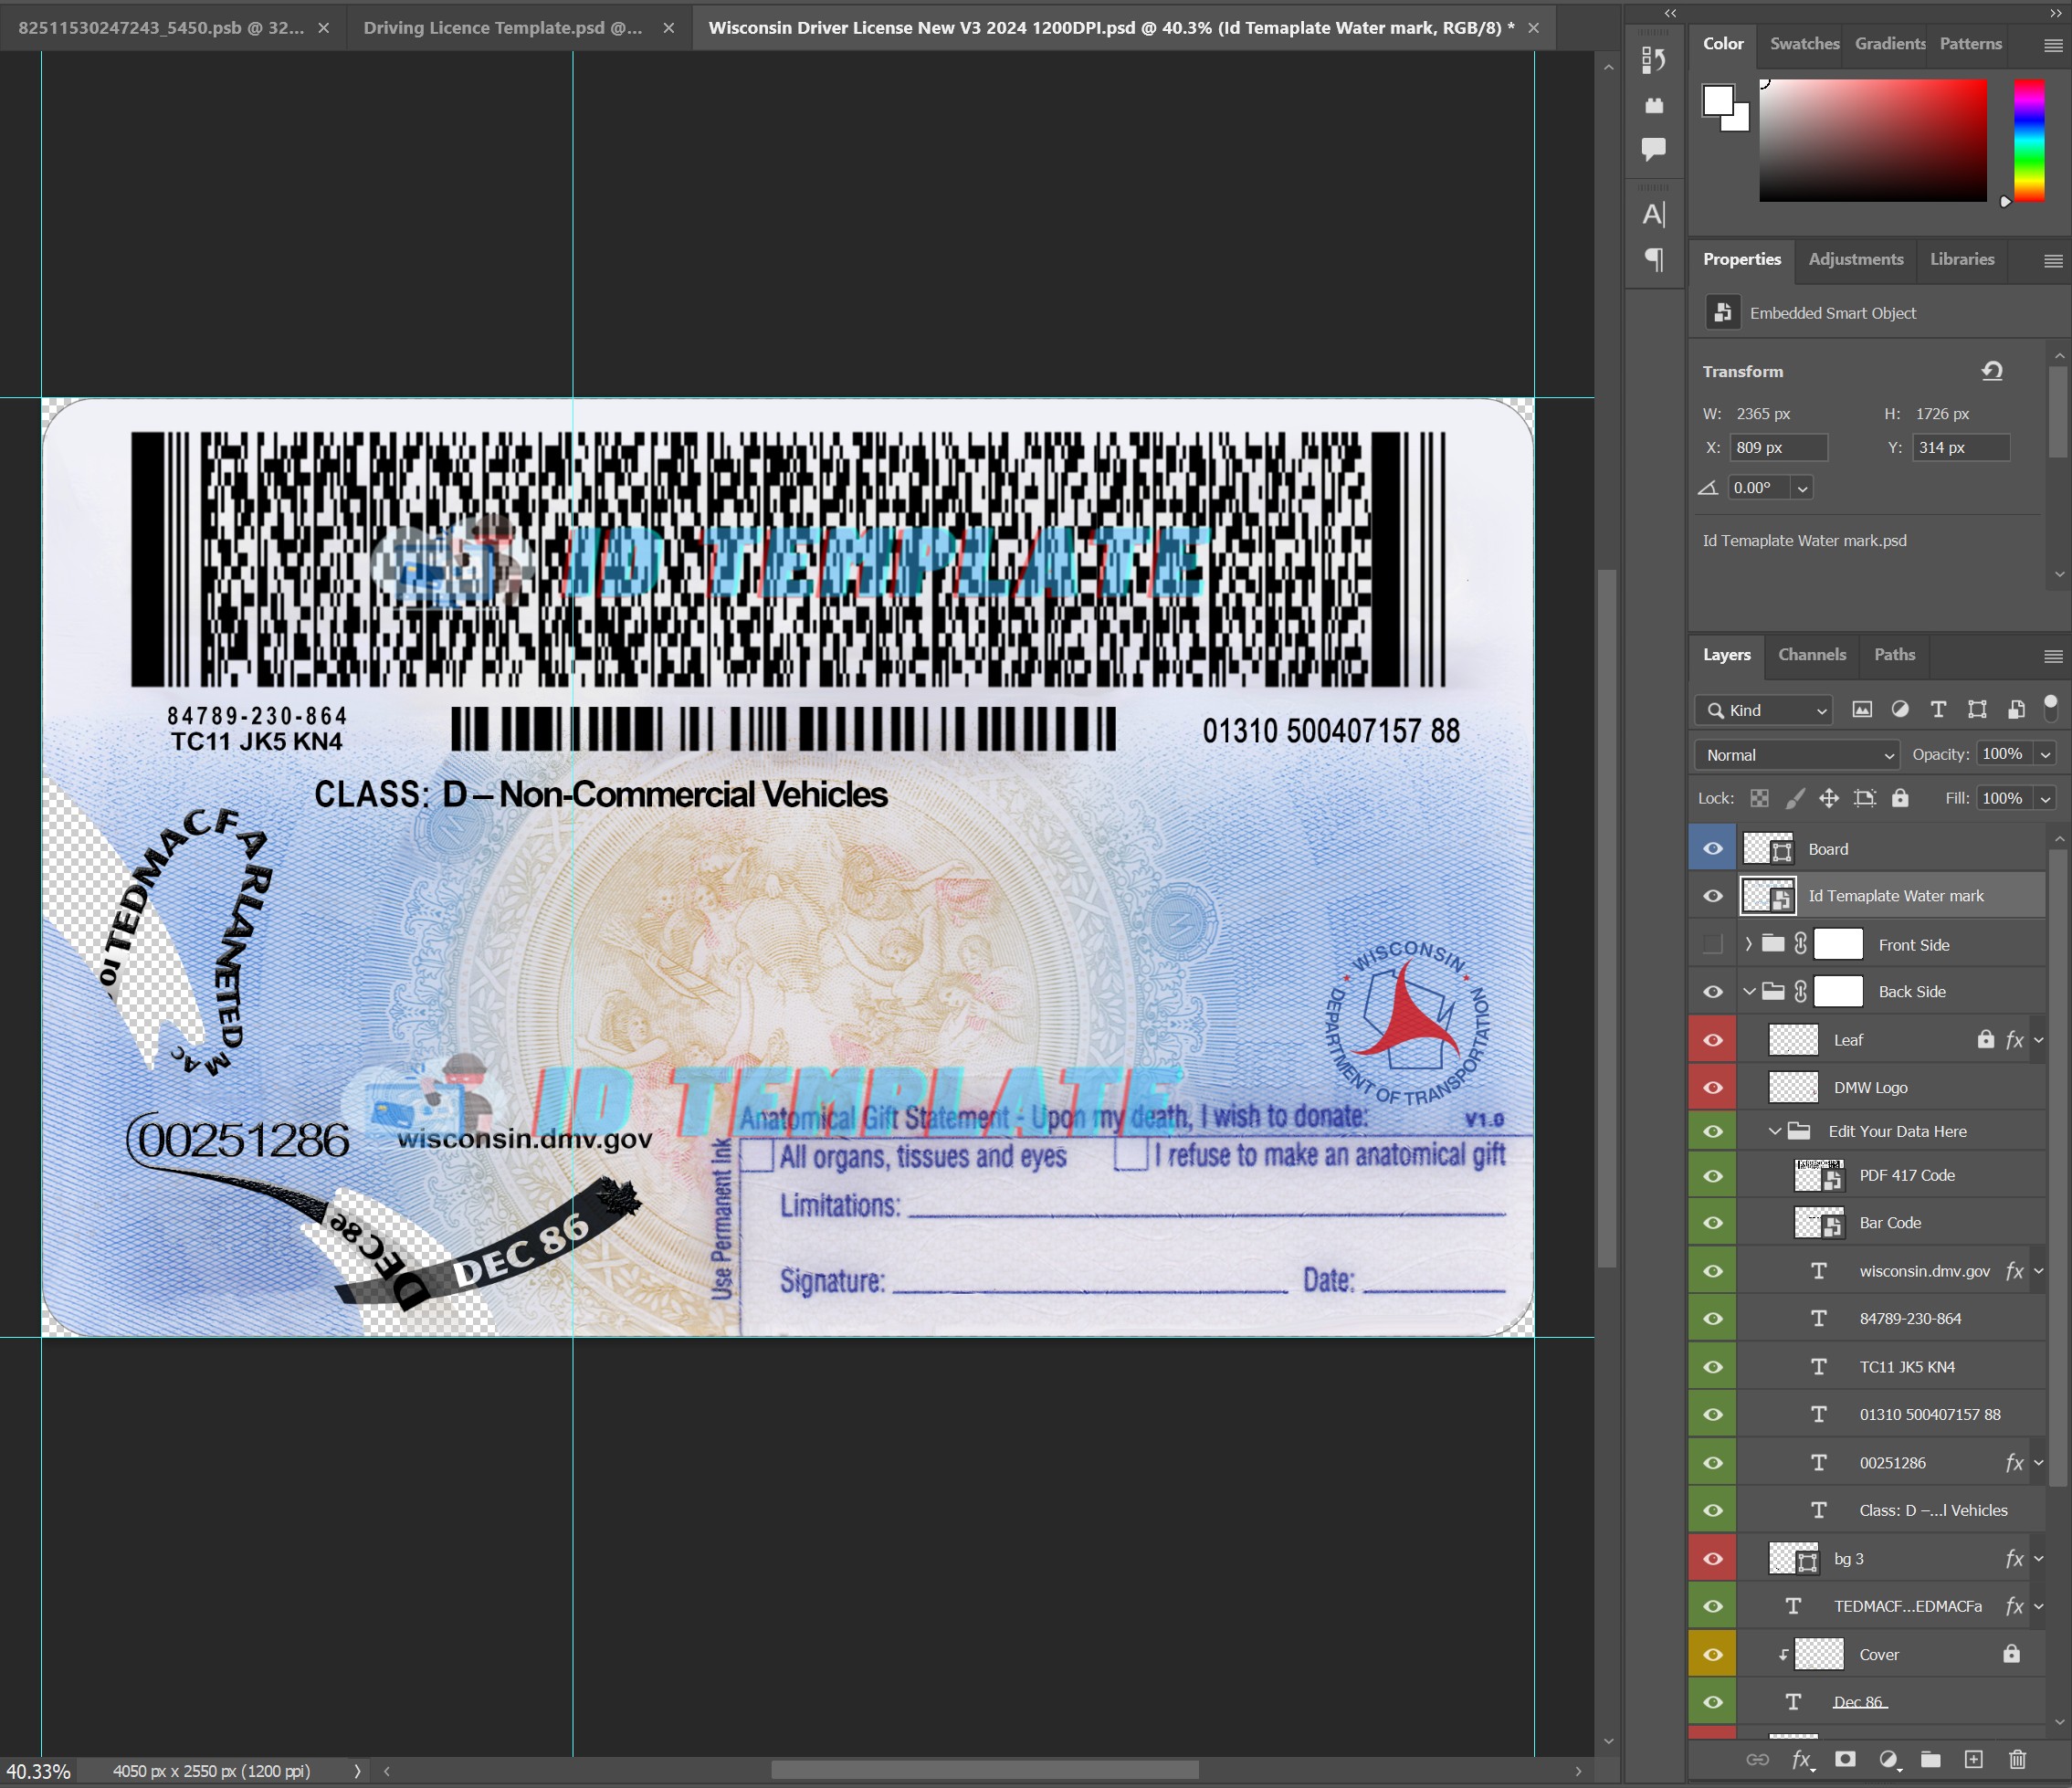Click the X position input field
This screenshot has height=1788, width=2072.
pos(1778,448)
